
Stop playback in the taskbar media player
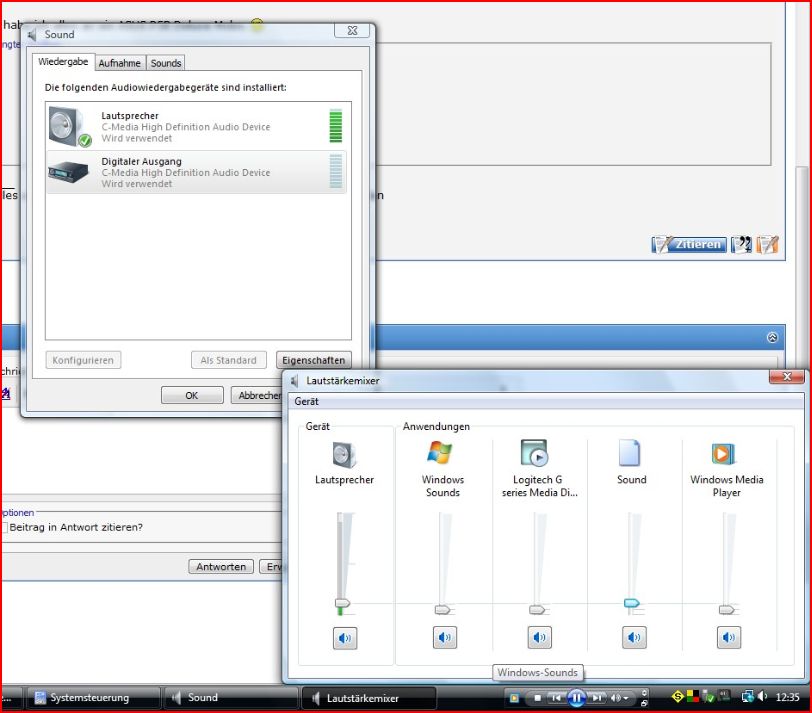(538, 699)
